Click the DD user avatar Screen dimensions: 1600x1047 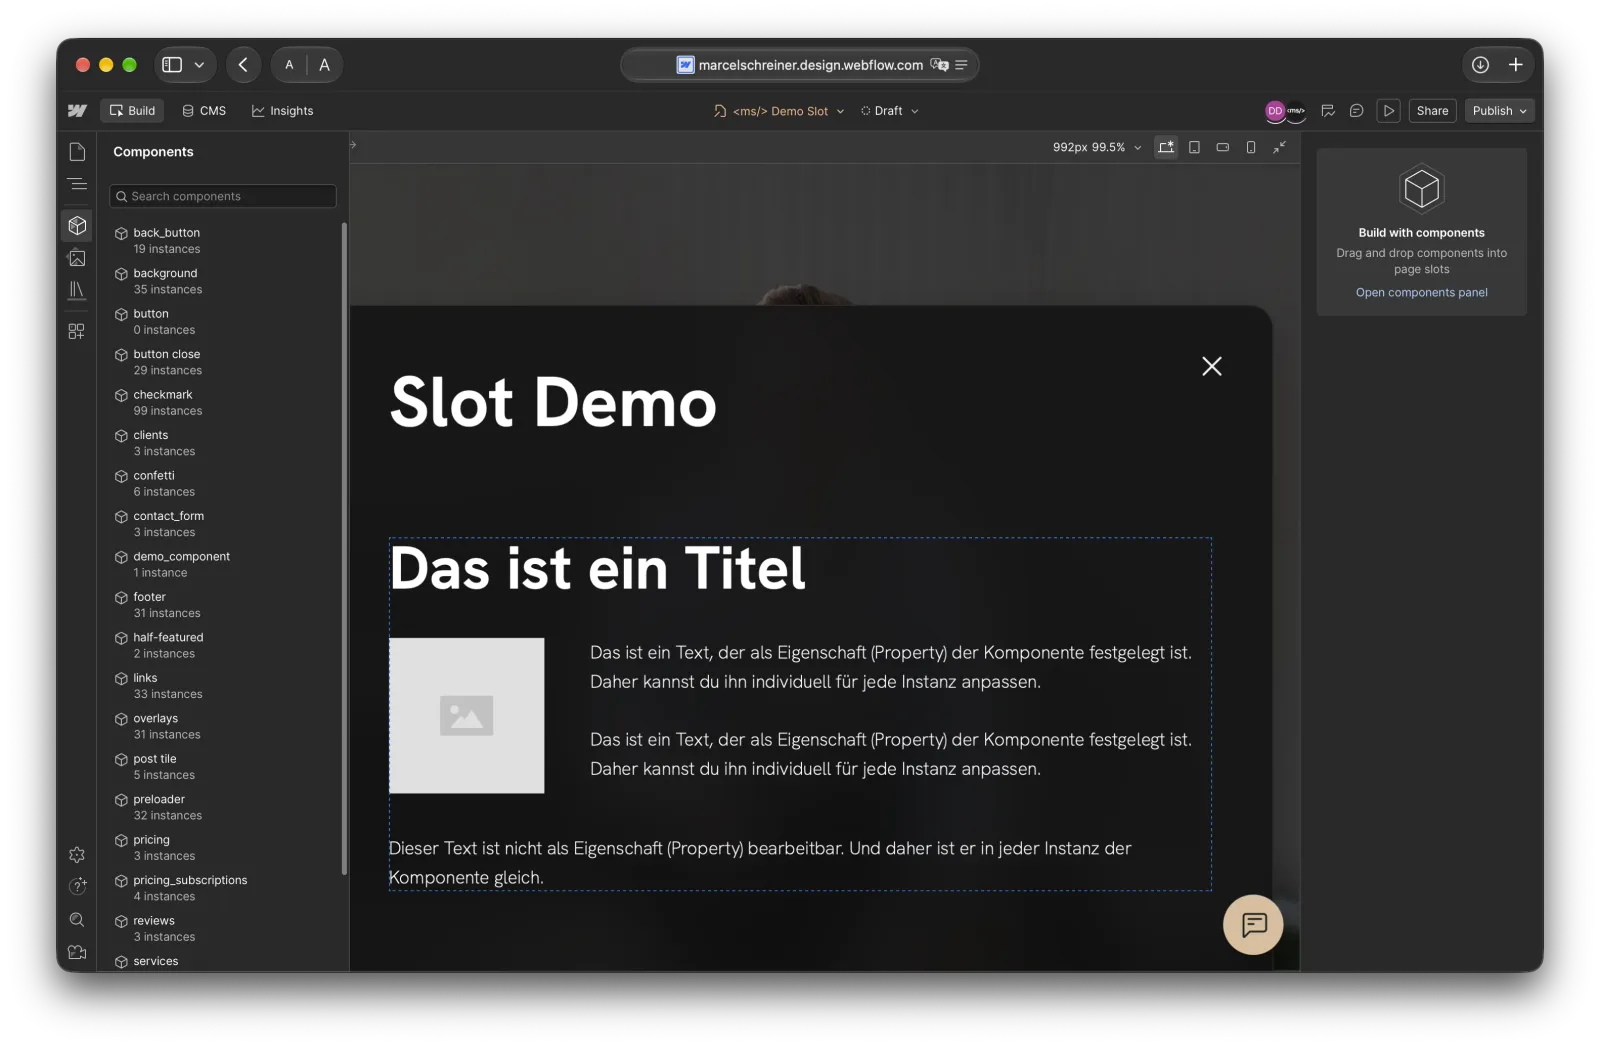click(1275, 111)
